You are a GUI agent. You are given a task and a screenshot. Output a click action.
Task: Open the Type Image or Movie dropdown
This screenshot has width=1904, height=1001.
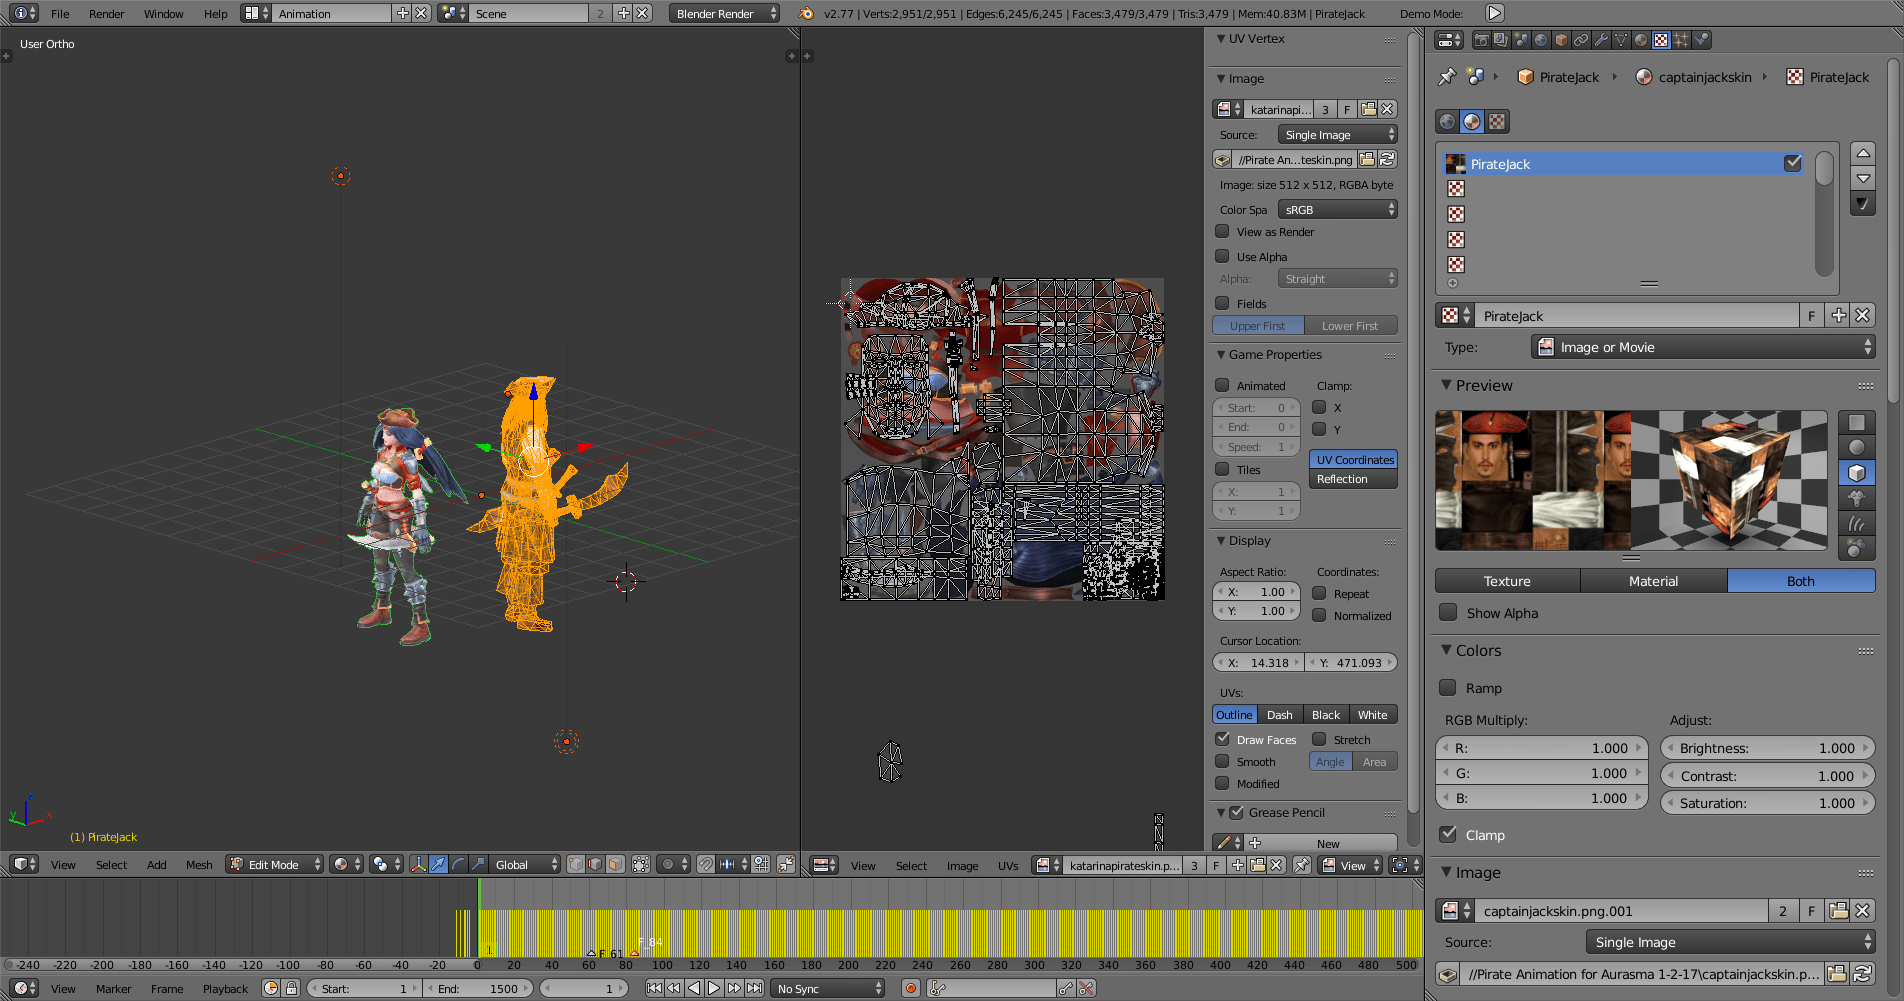(1702, 347)
